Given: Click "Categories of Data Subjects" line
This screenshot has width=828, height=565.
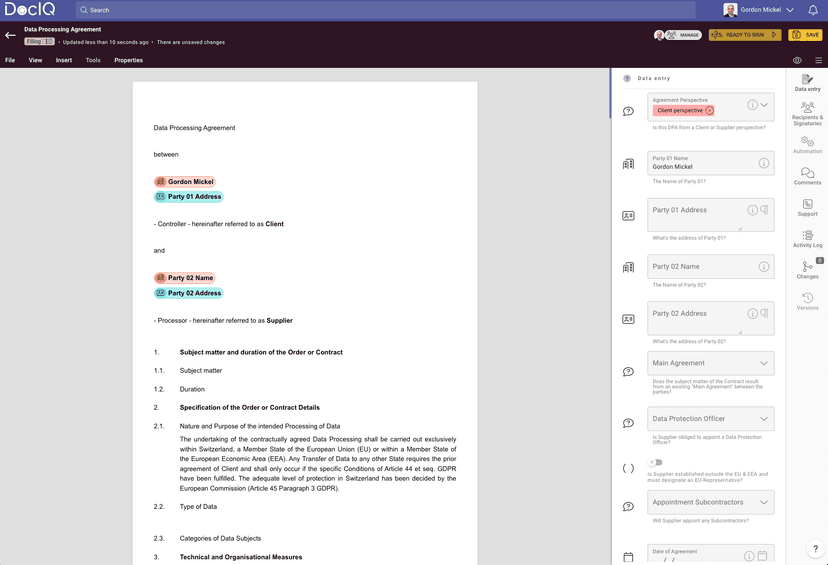Looking at the screenshot, I should [x=220, y=539].
